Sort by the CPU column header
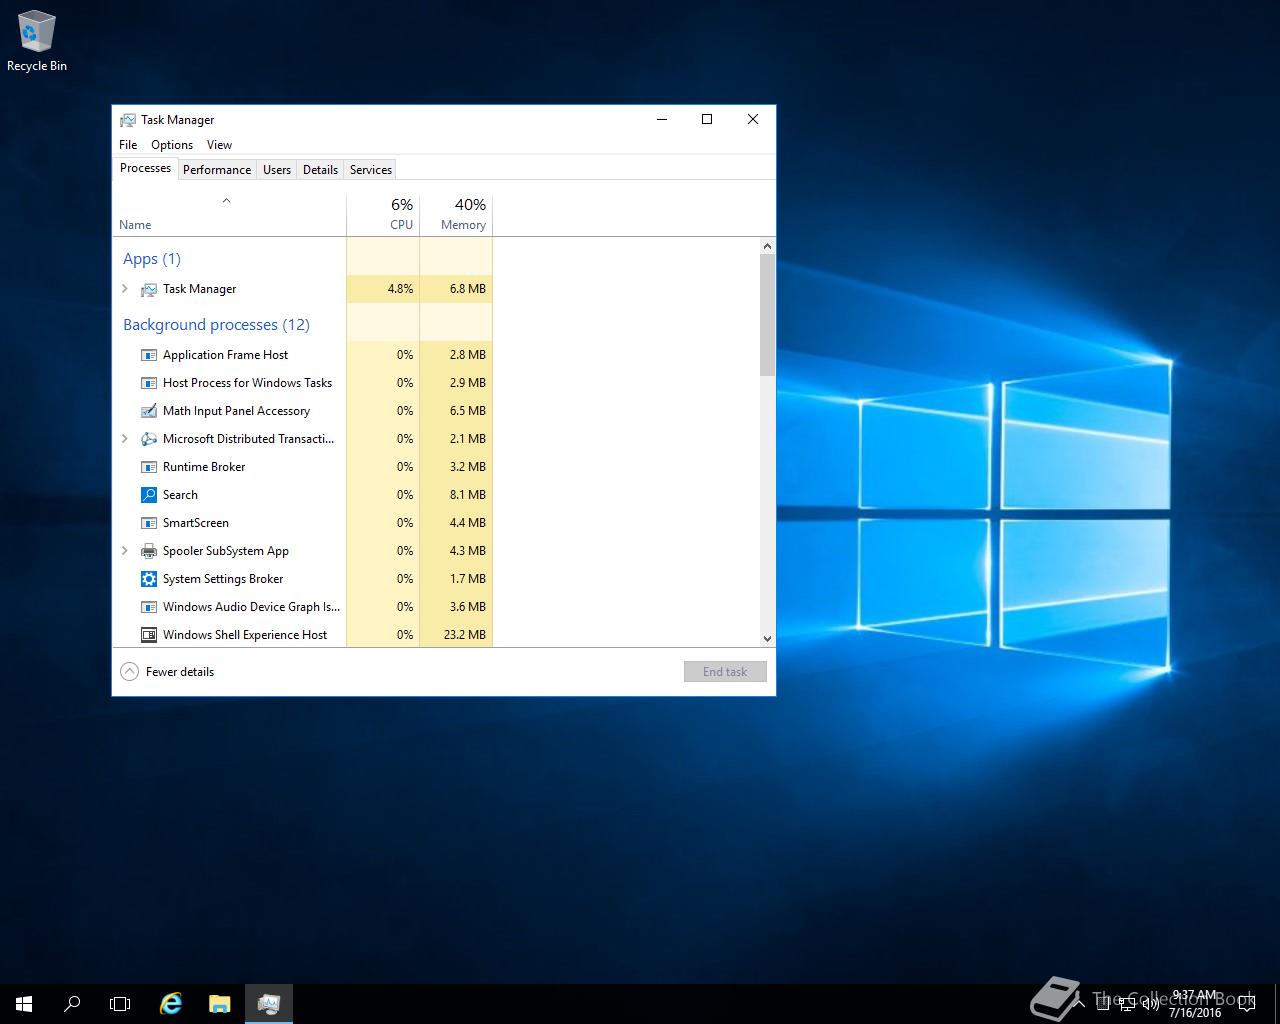 click(x=383, y=215)
